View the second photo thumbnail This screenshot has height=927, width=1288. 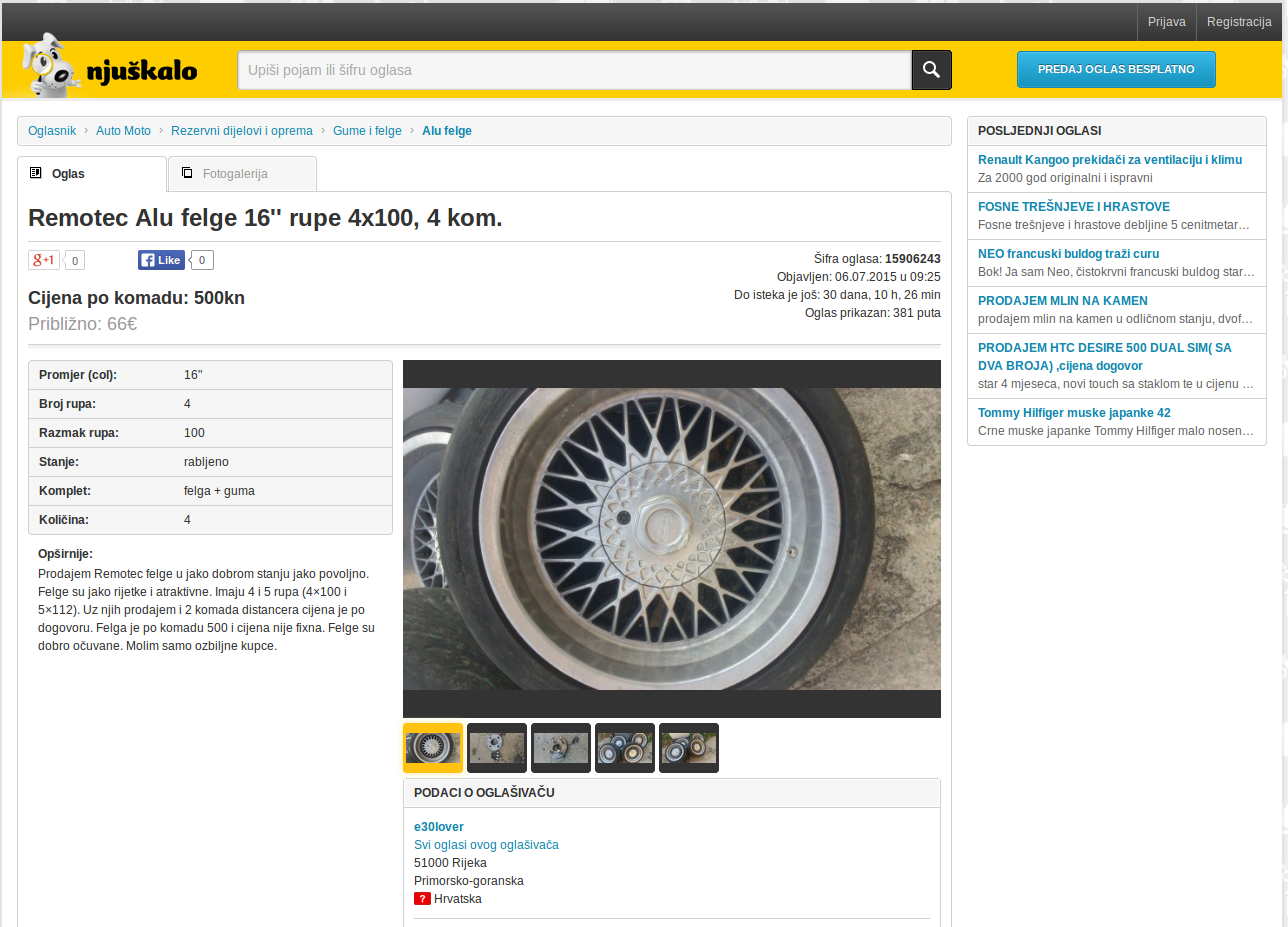pyautogui.click(x=497, y=748)
